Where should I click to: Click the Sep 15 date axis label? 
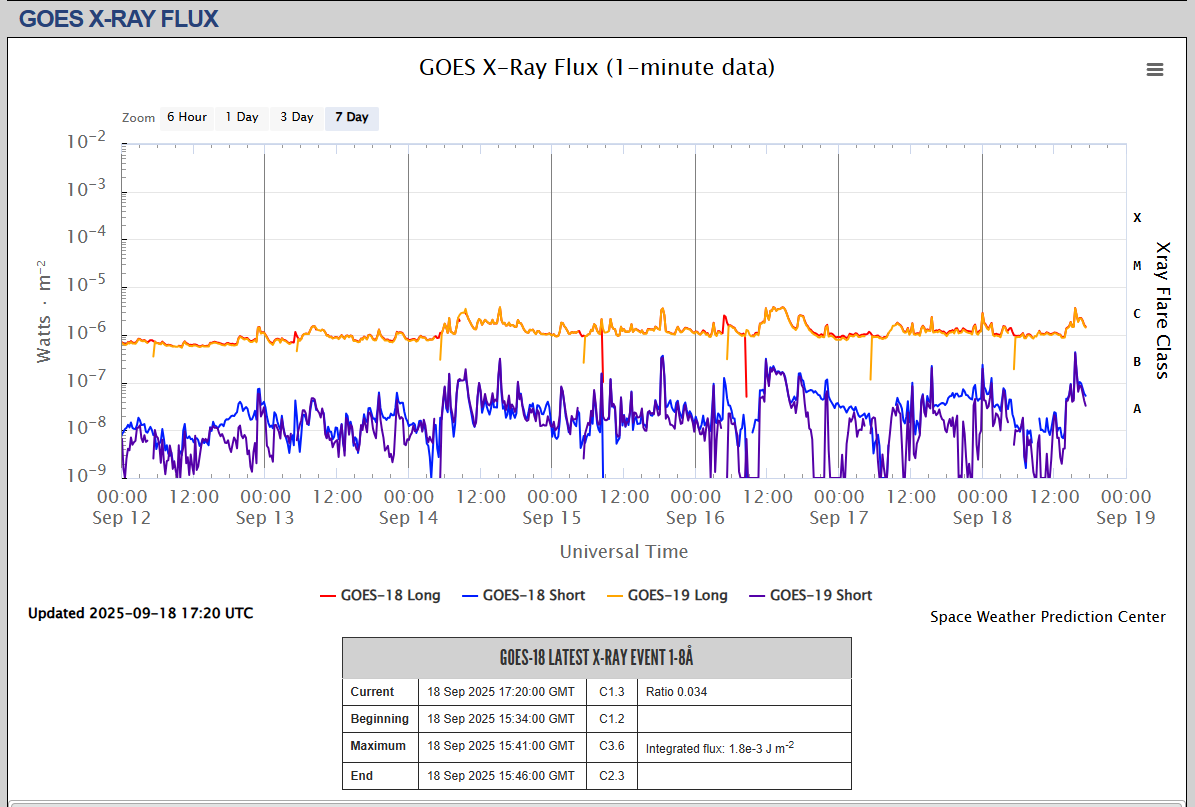(x=552, y=518)
